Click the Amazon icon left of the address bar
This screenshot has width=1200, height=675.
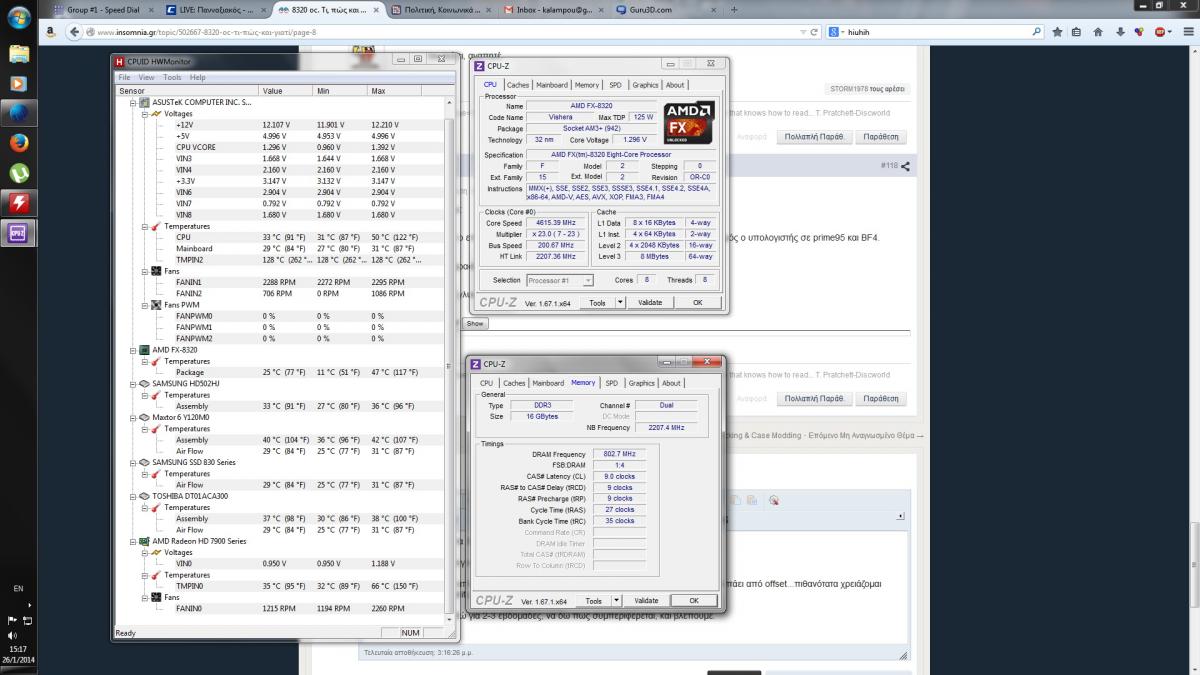49,32
